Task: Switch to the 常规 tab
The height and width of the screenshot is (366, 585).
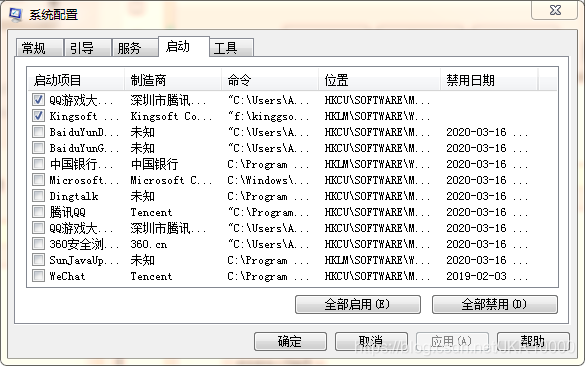Action: pos(39,48)
